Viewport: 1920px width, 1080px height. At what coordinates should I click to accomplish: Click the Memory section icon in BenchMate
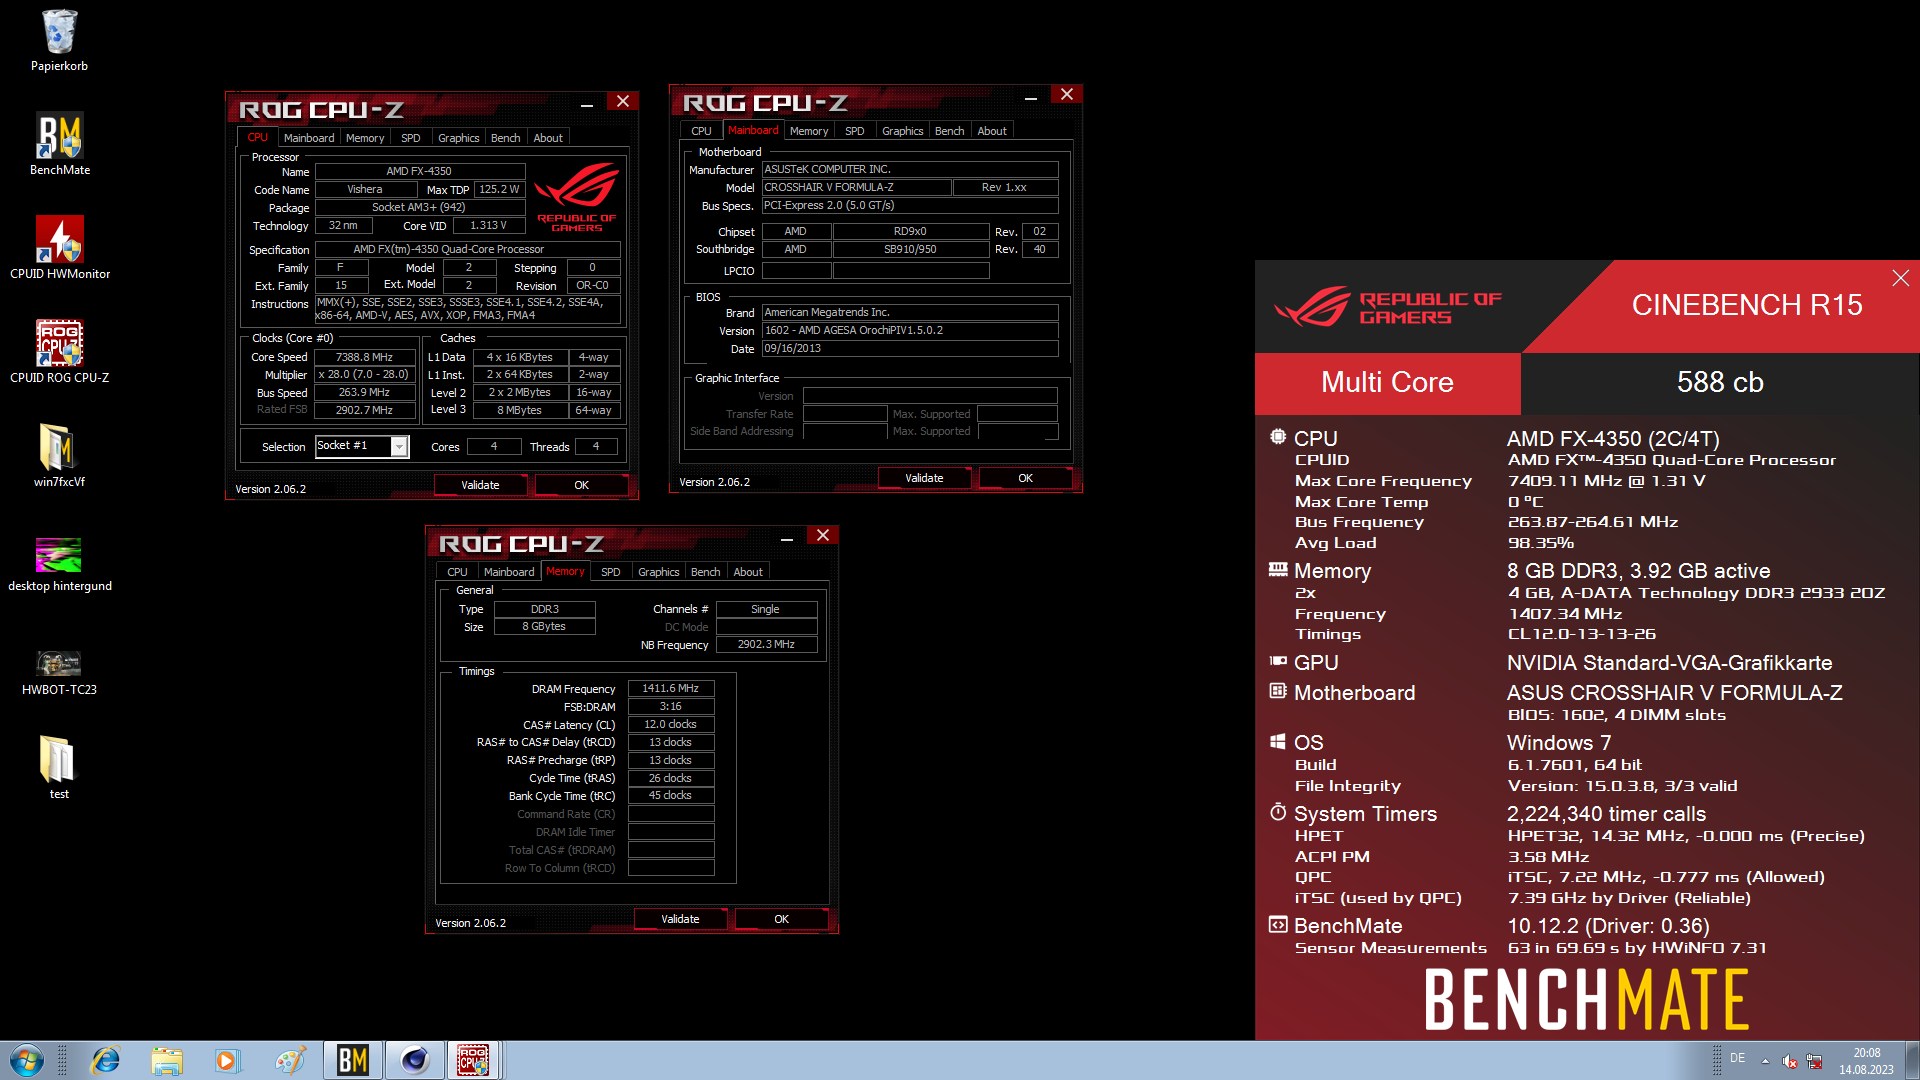point(1277,569)
